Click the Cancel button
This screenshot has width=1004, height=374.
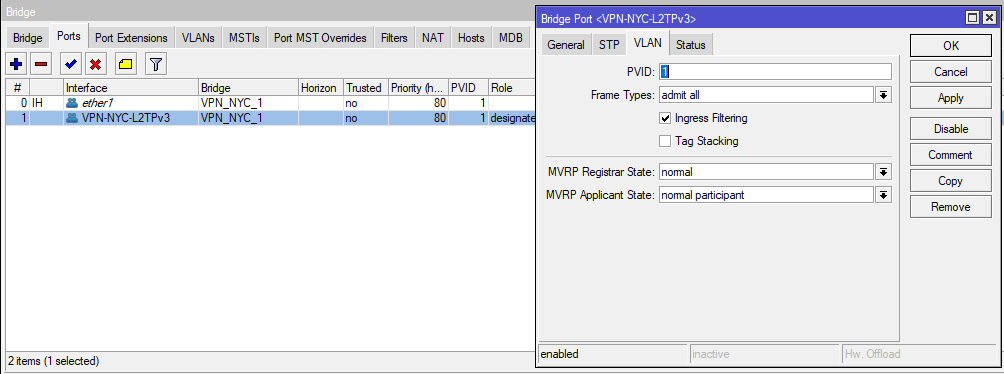pyautogui.click(x=951, y=72)
